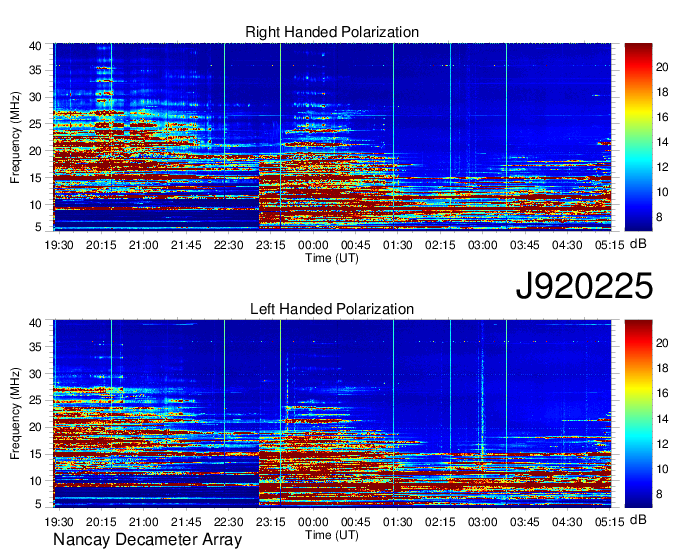The height and width of the screenshot is (552, 680).
Task: Click the '01:30' tick on bottom plot
Action: [398, 522]
